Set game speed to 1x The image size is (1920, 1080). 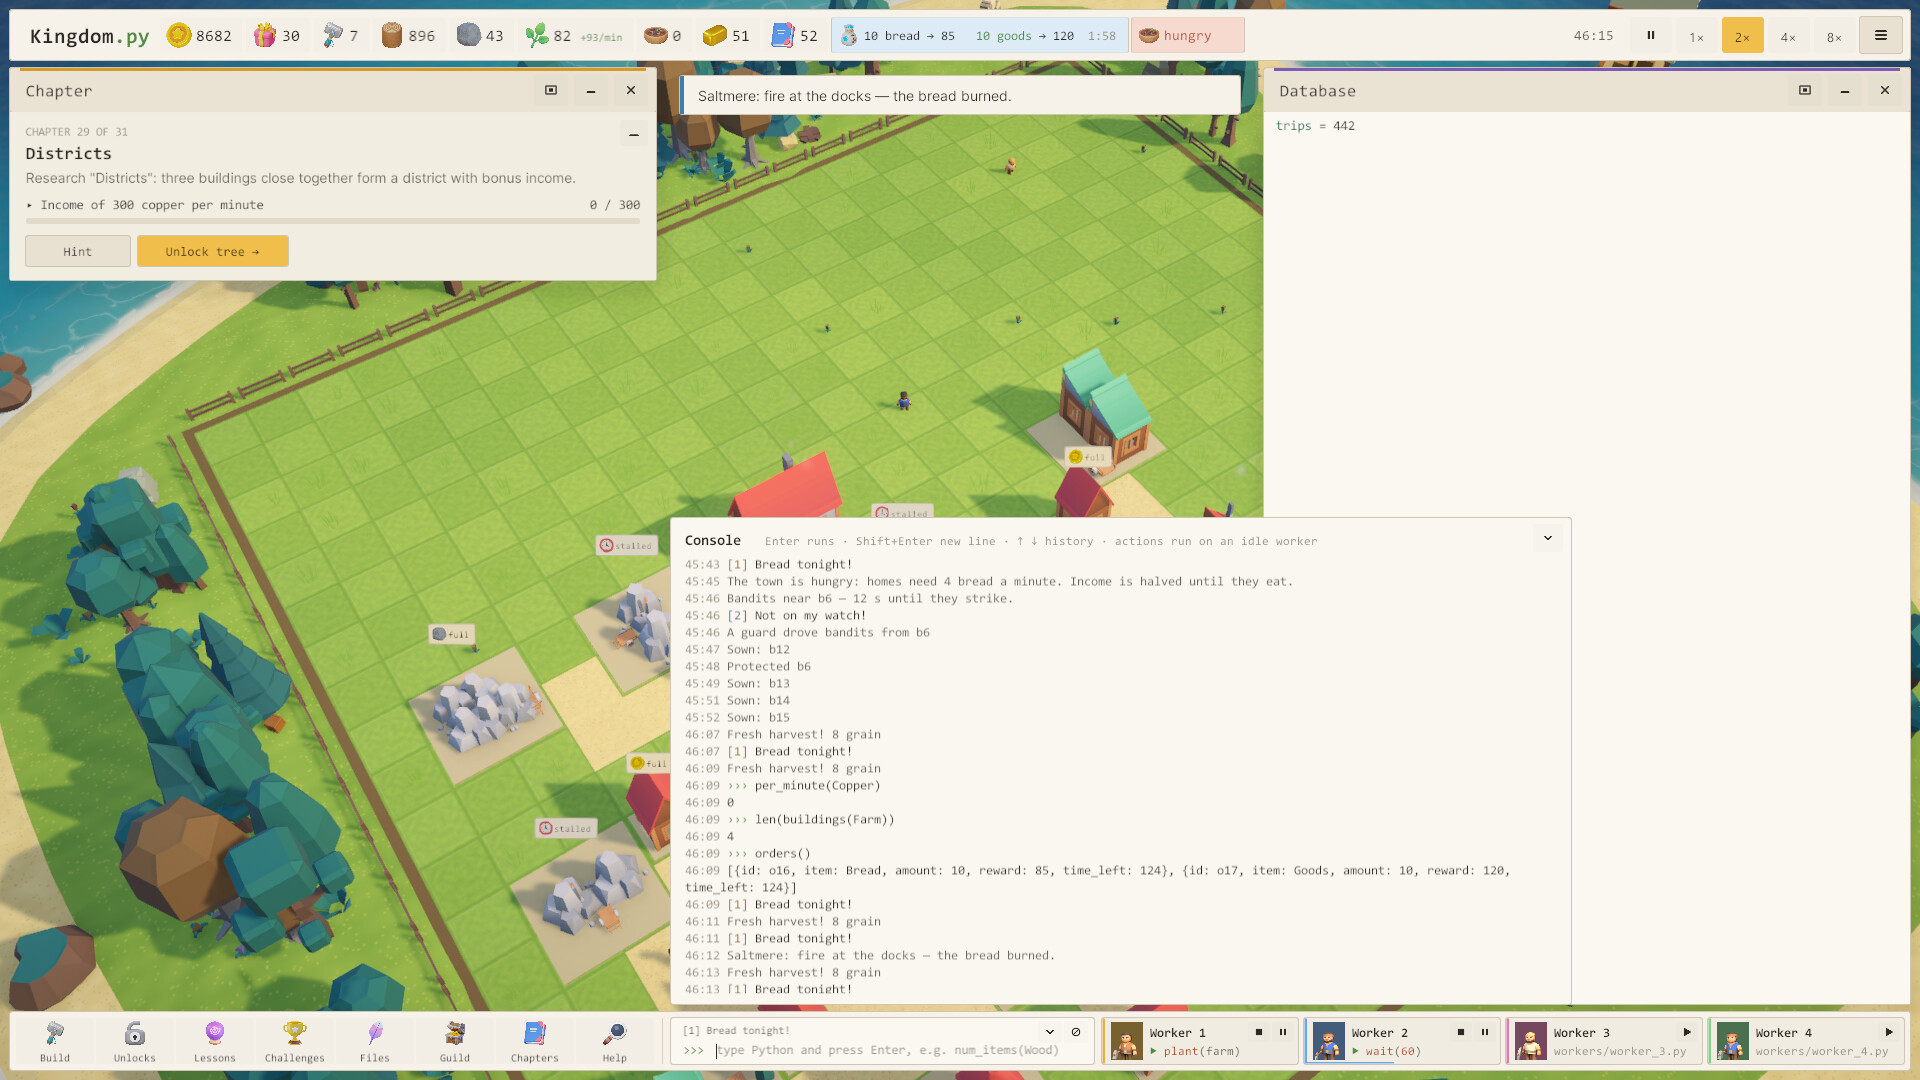point(1696,36)
